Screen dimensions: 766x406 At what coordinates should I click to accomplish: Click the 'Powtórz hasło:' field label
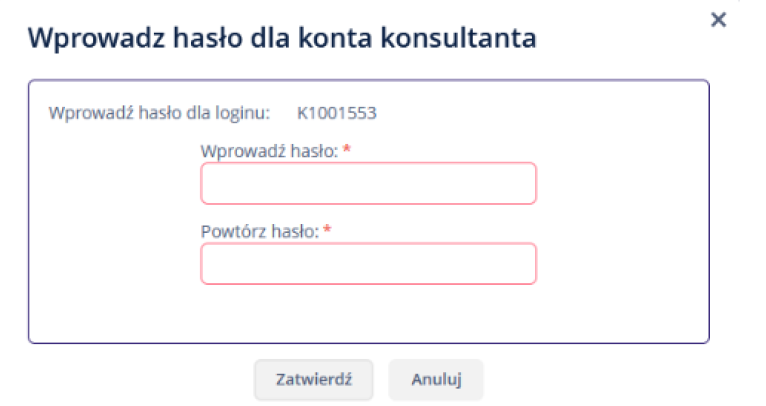coord(259,231)
